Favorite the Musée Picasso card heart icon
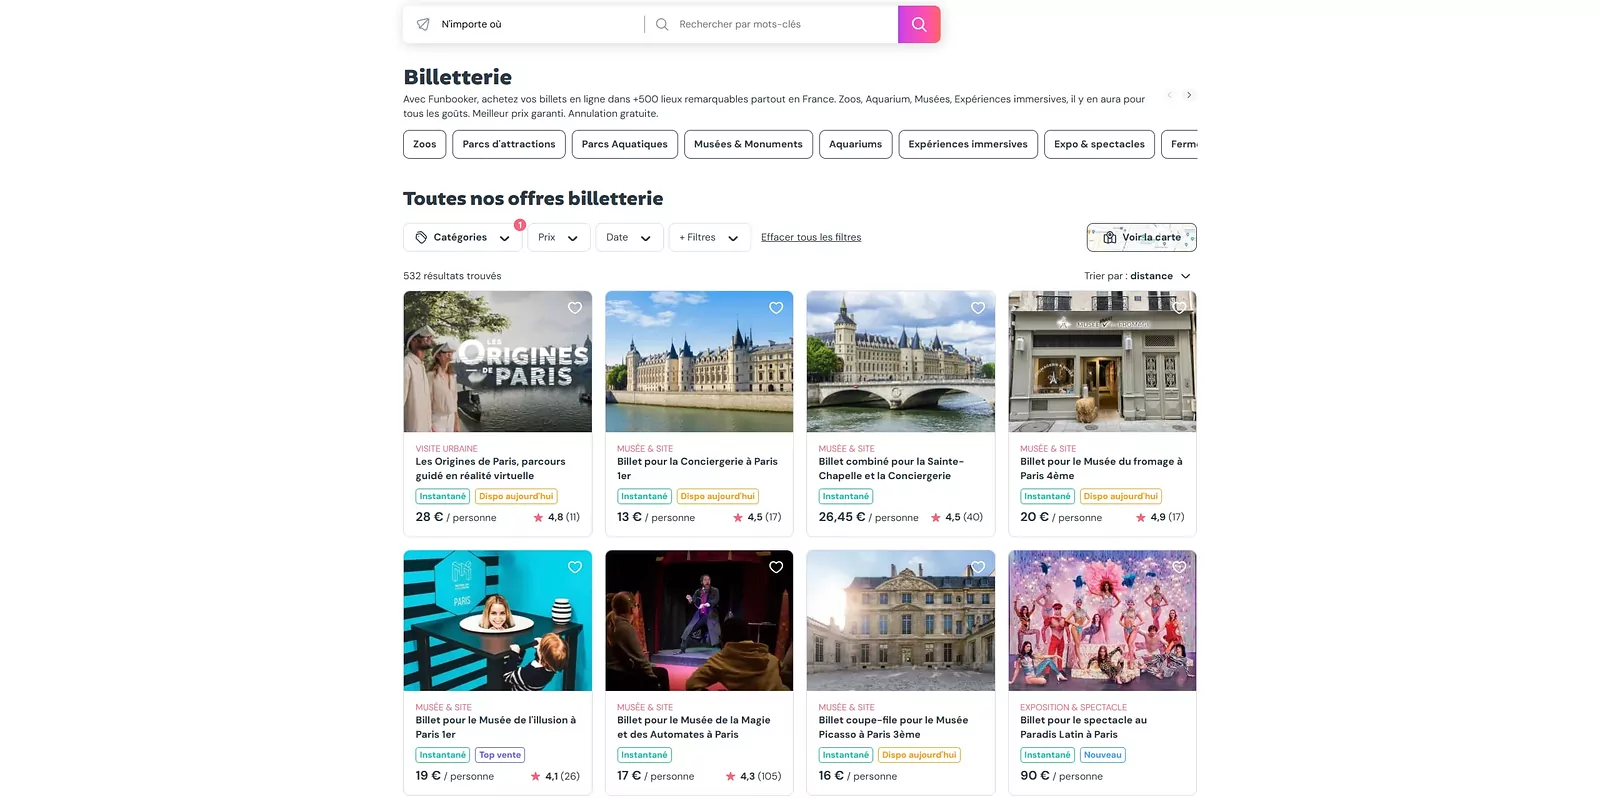This screenshot has width=1600, height=799. [978, 567]
